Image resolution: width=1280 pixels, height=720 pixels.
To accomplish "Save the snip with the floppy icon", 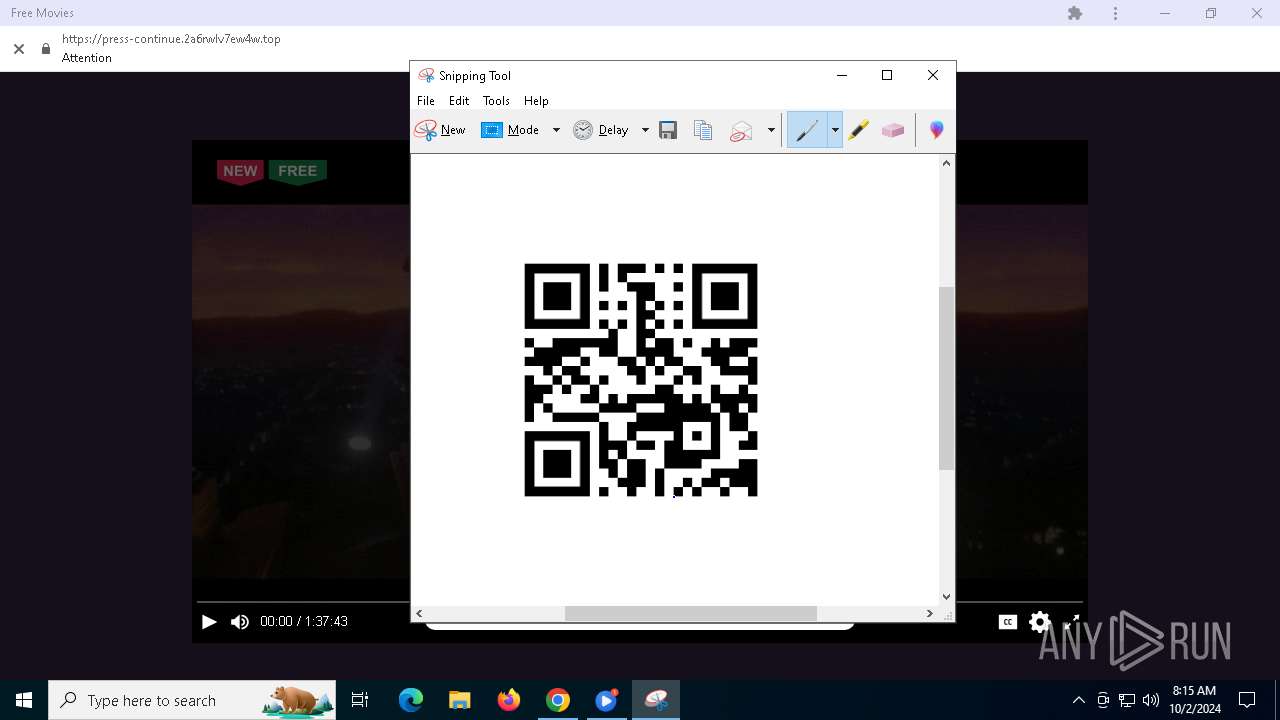I will point(668,130).
